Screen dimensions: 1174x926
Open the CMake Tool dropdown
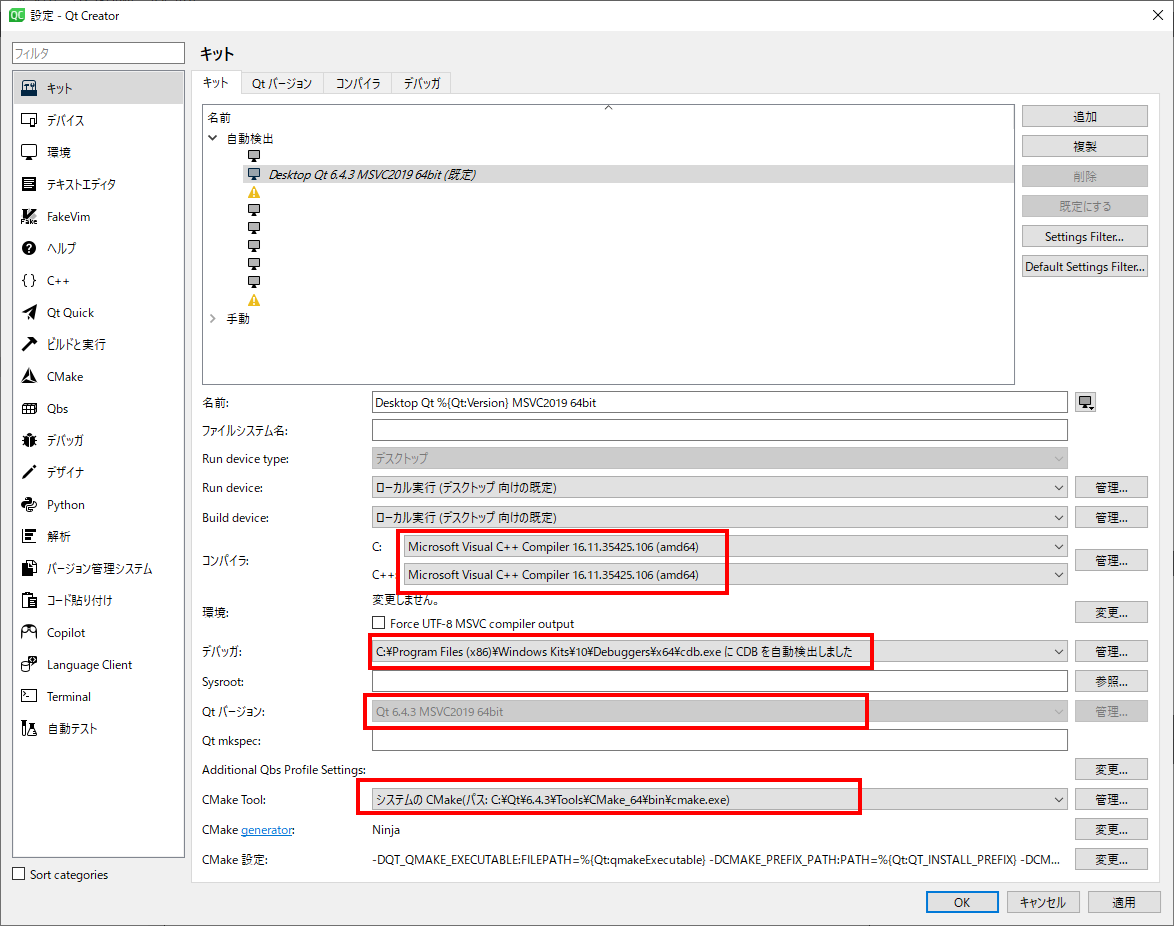pos(720,799)
